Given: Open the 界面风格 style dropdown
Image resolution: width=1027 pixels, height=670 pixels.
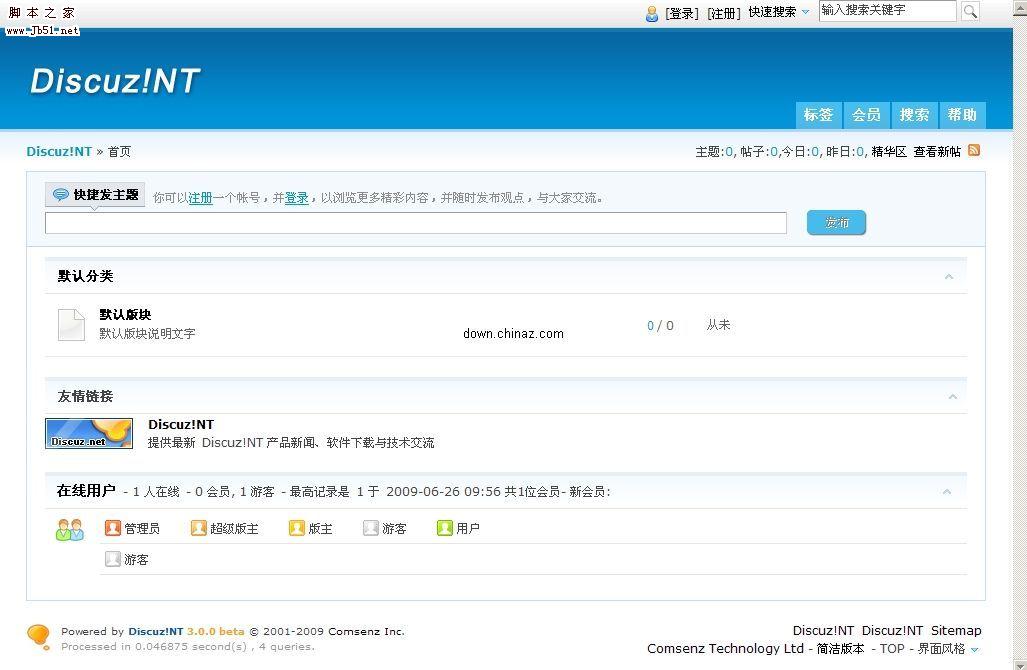Looking at the screenshot, I should click(948, 649).
